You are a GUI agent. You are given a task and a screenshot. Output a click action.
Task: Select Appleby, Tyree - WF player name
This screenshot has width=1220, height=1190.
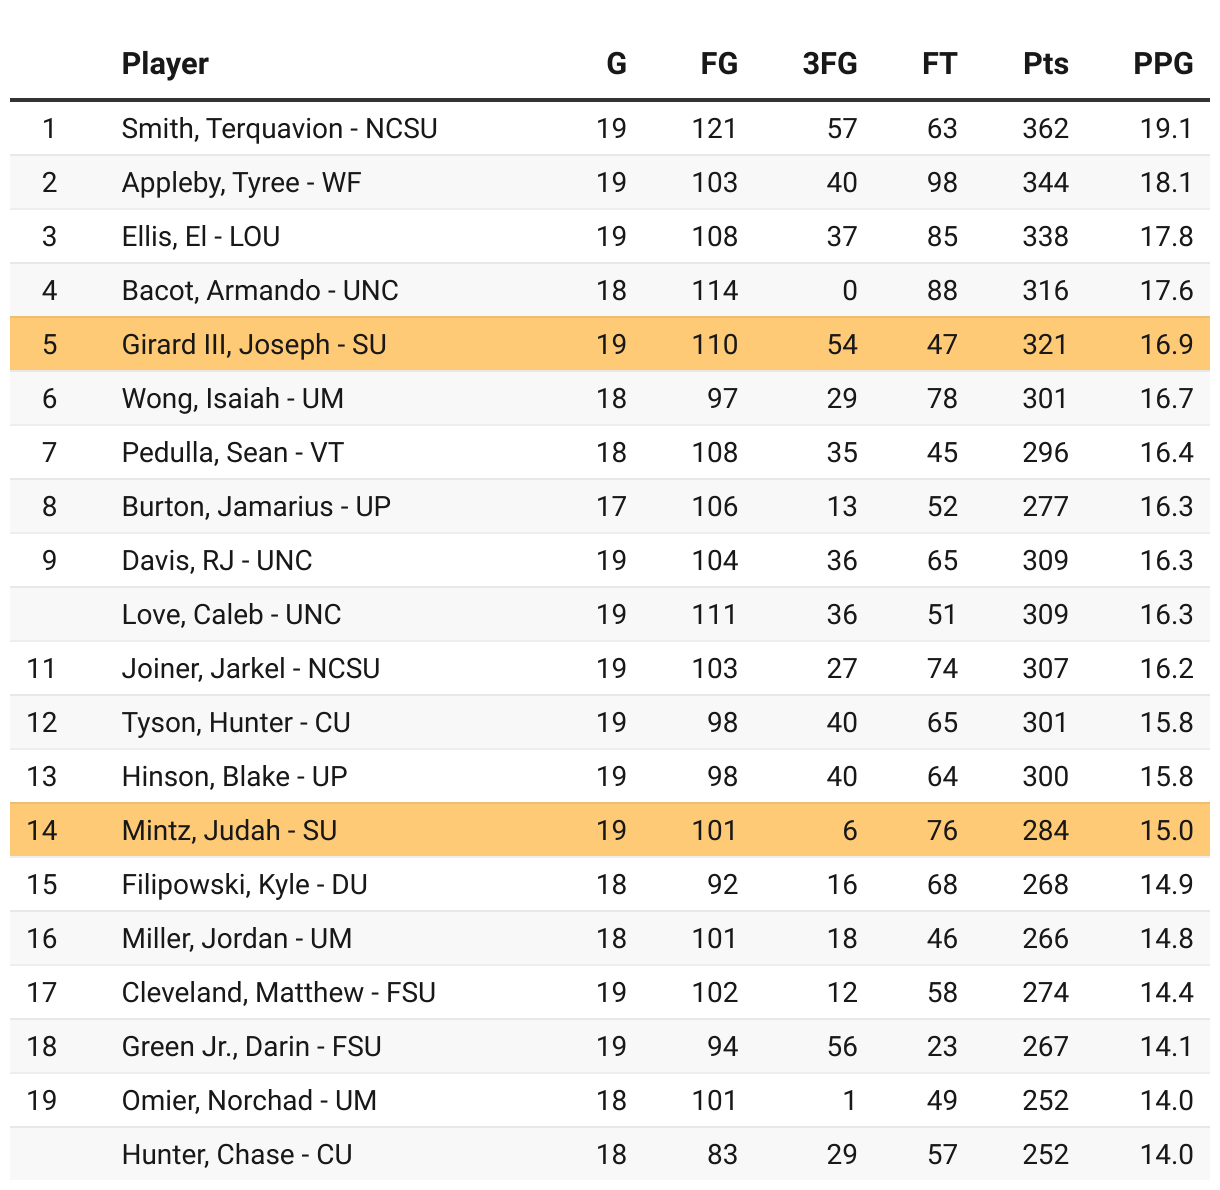(241, 183)
